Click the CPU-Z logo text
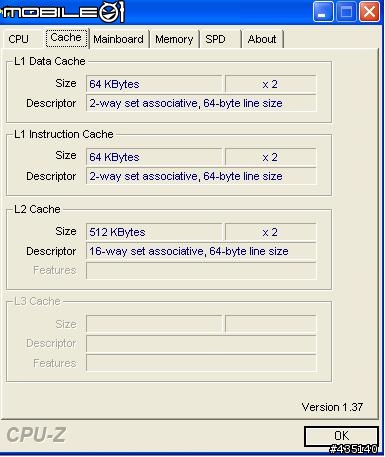This screenshot has height=457, width=385. point(36,435)
